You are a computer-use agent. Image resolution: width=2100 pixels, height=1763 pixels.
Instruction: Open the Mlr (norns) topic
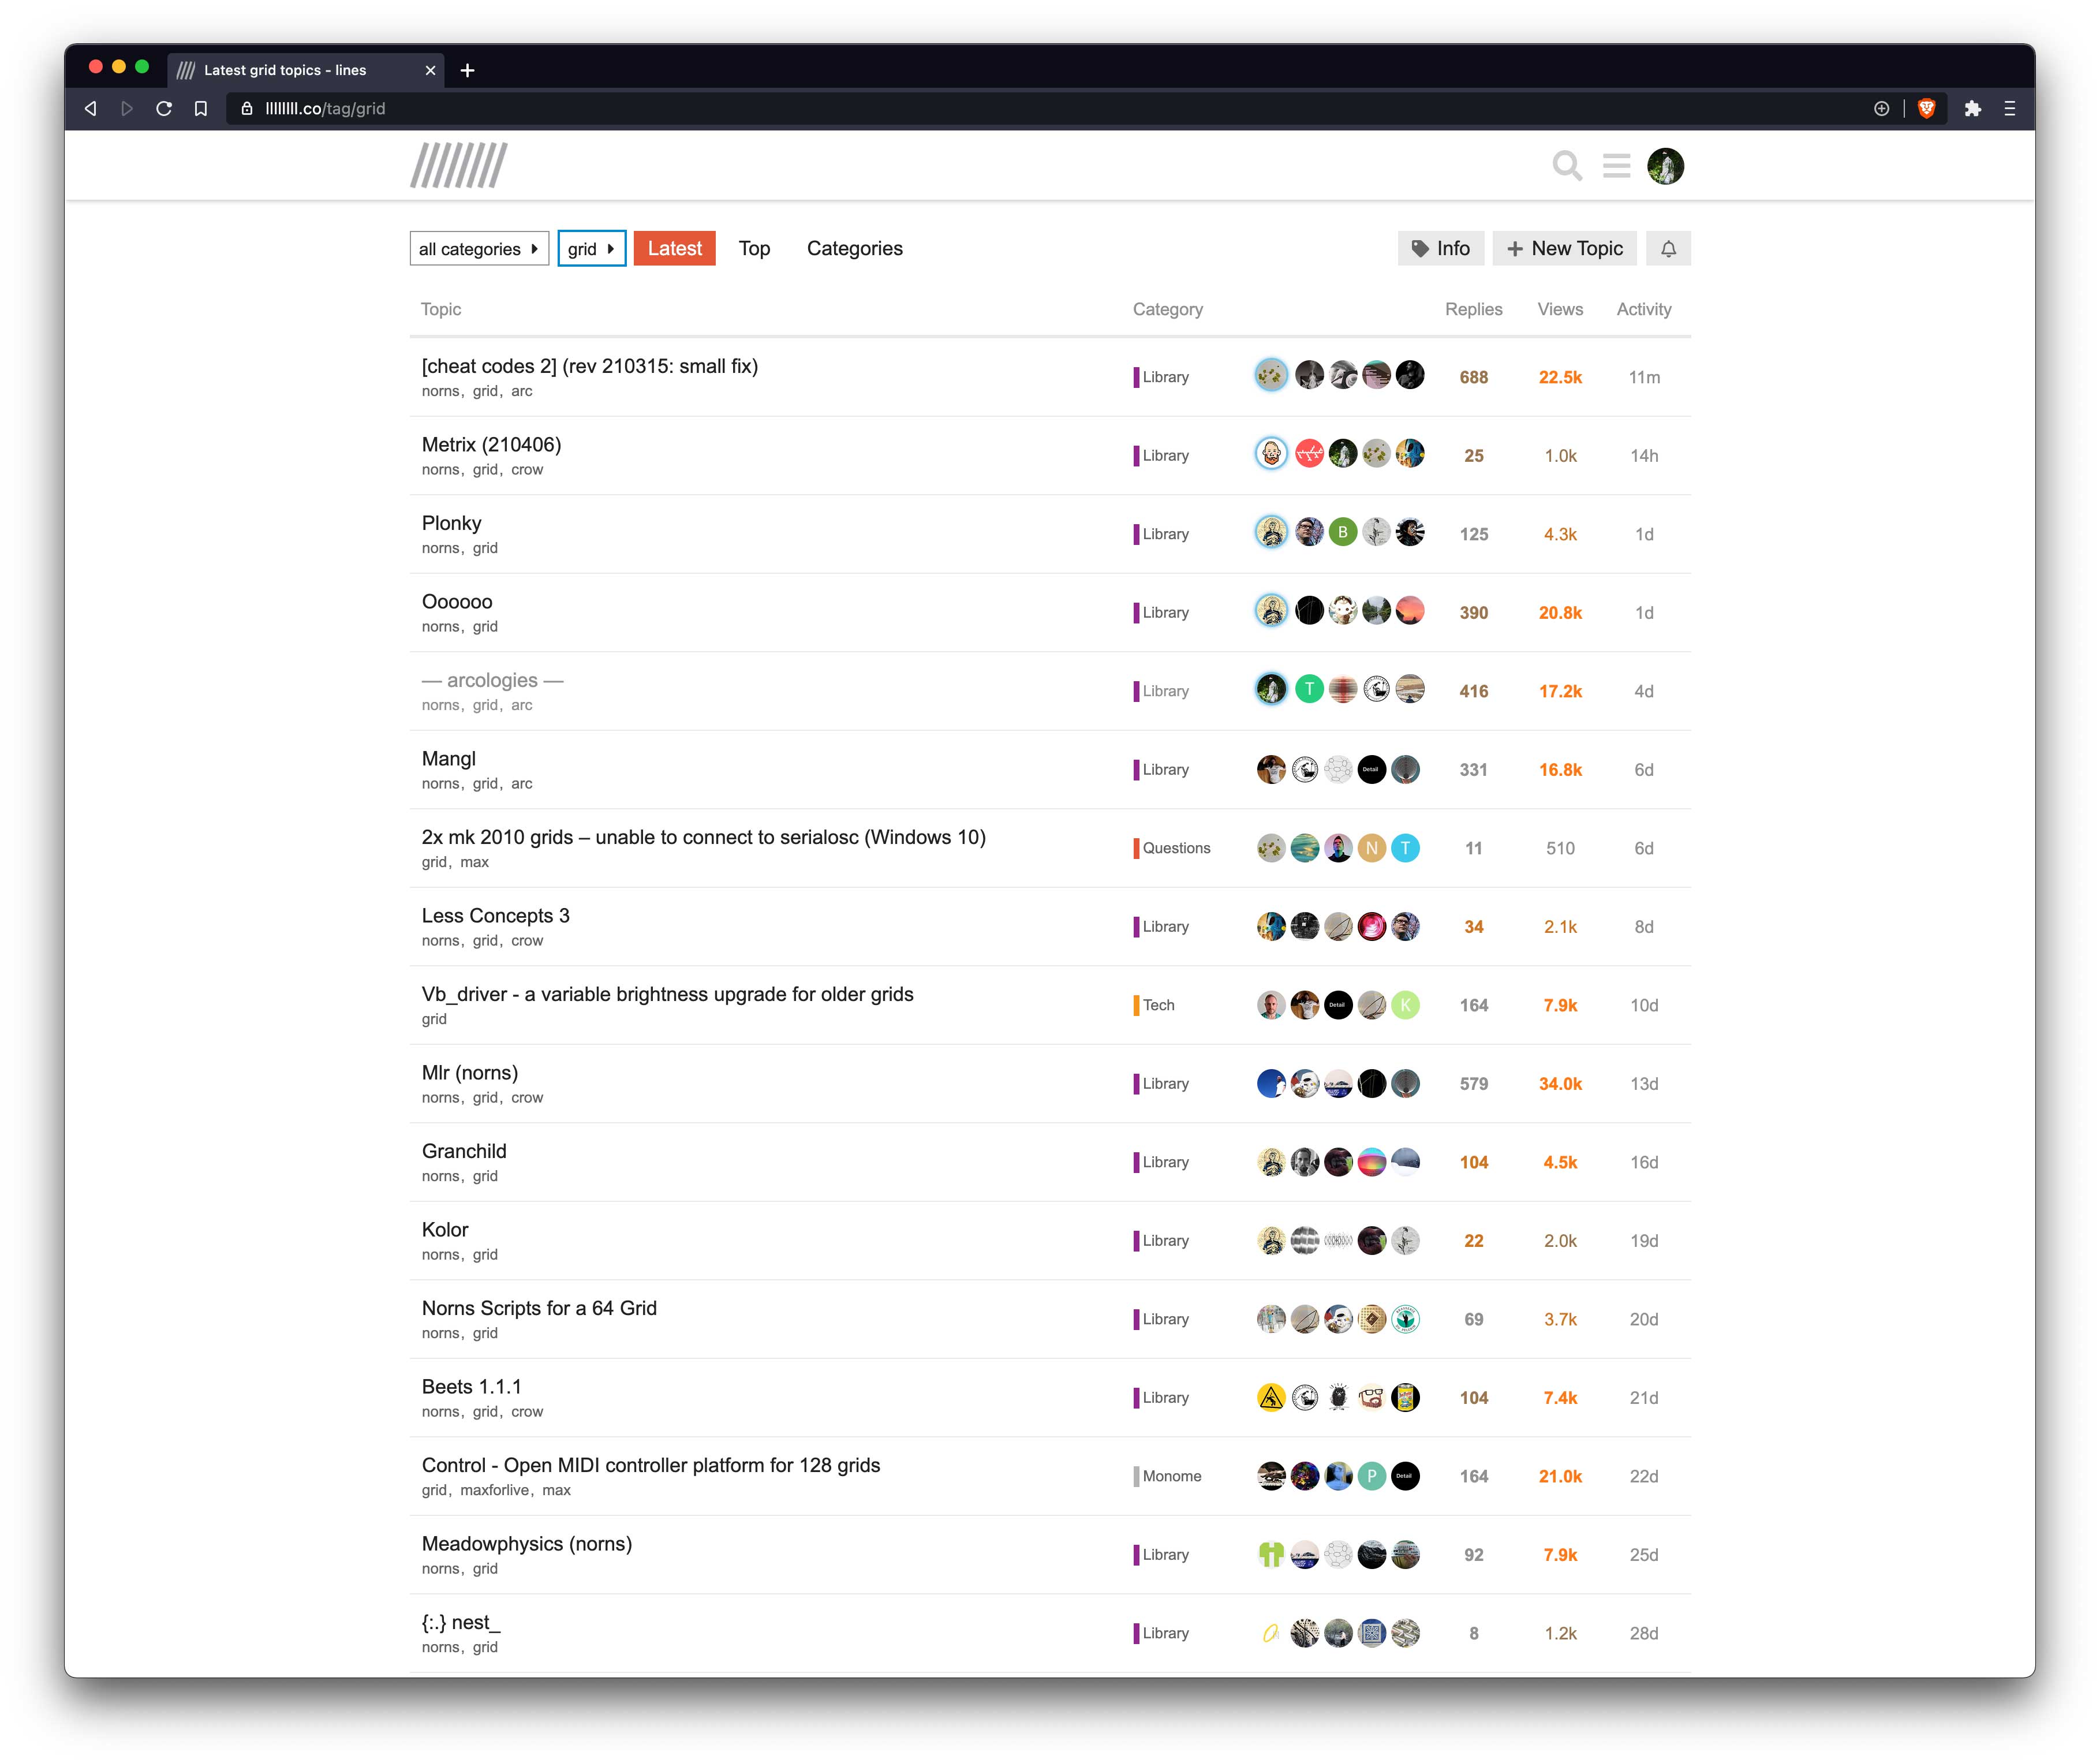coord(470,1073)
